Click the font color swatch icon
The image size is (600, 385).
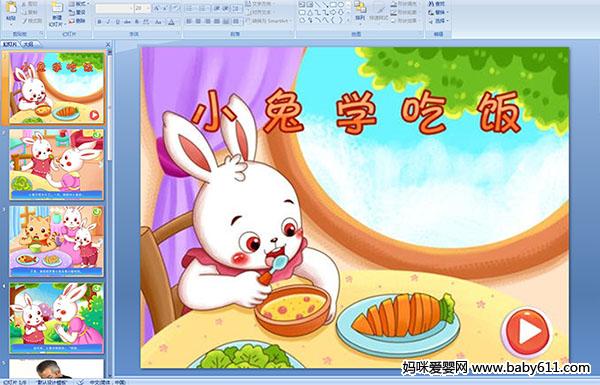coord(171,22)
